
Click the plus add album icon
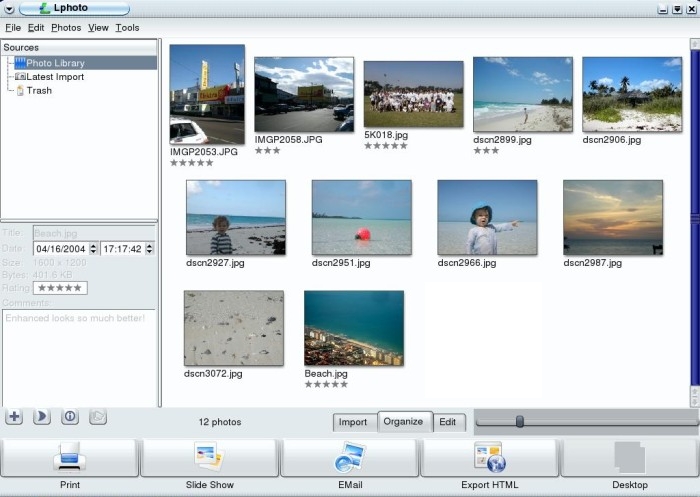coord(14,417)
